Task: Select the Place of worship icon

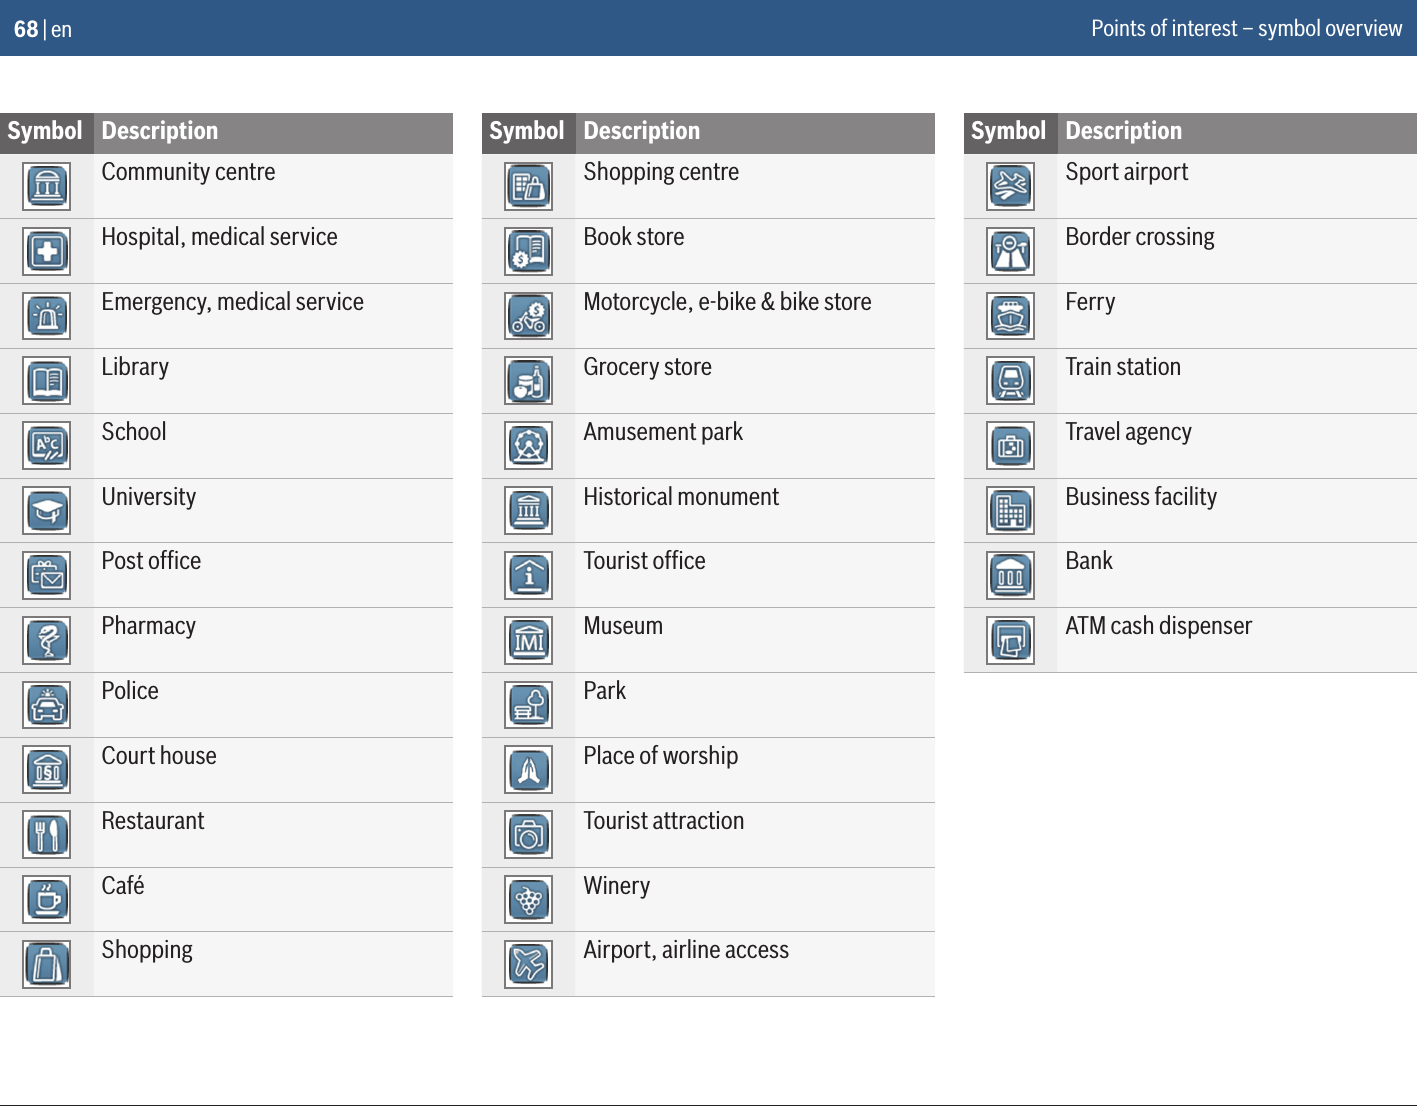Action: [529, 770]
